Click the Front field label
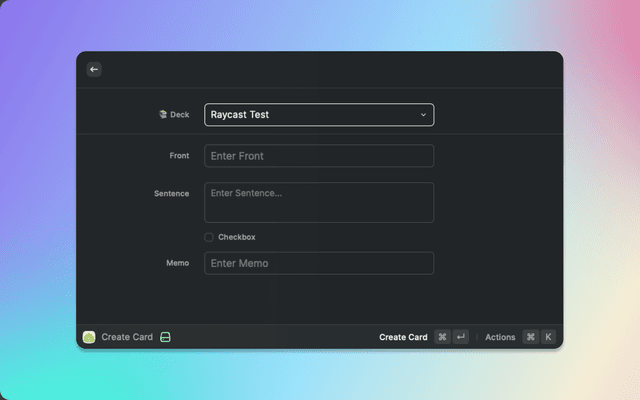 [x=179, y=156]
